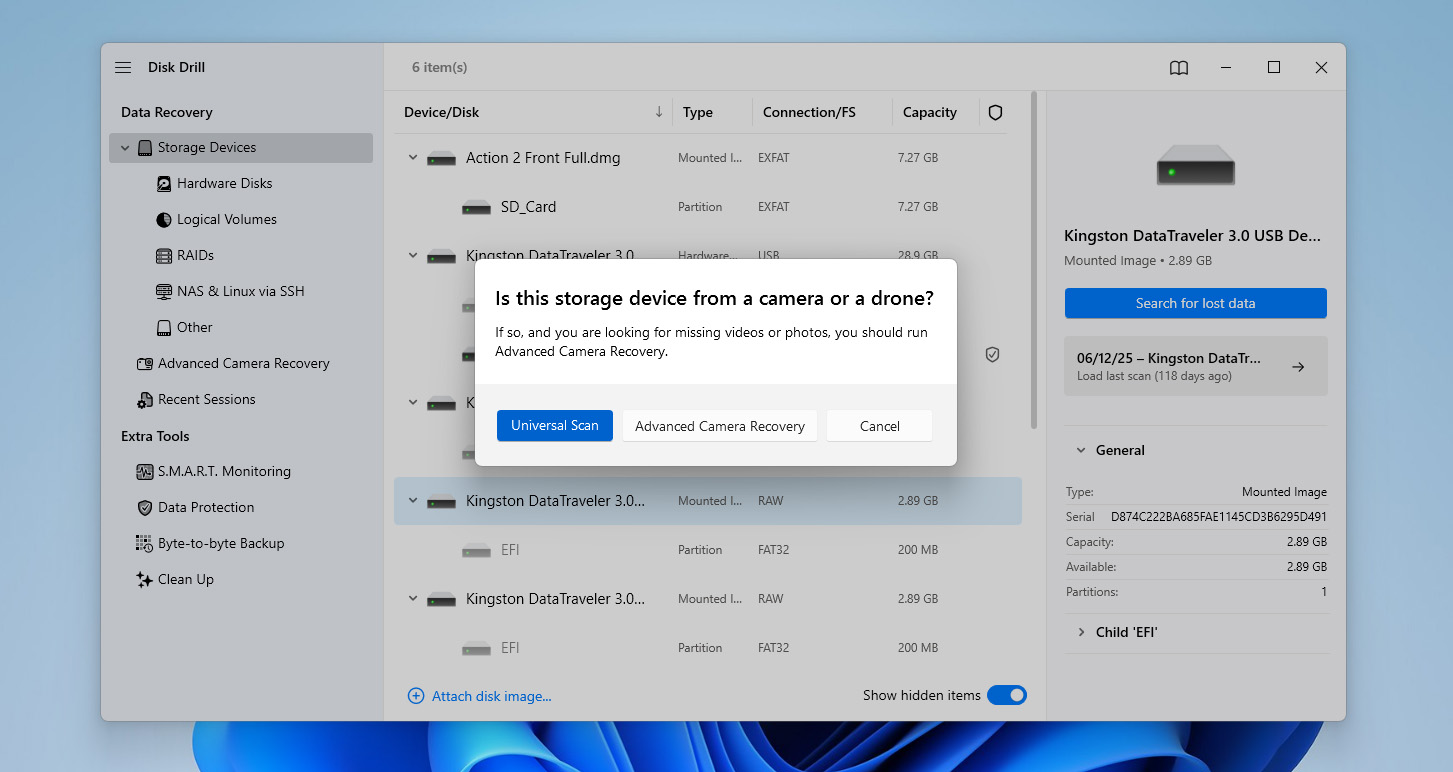Collapse the Storage Devices tree
The width and height of the screenshot is (1453, 772).
(125, 148)
